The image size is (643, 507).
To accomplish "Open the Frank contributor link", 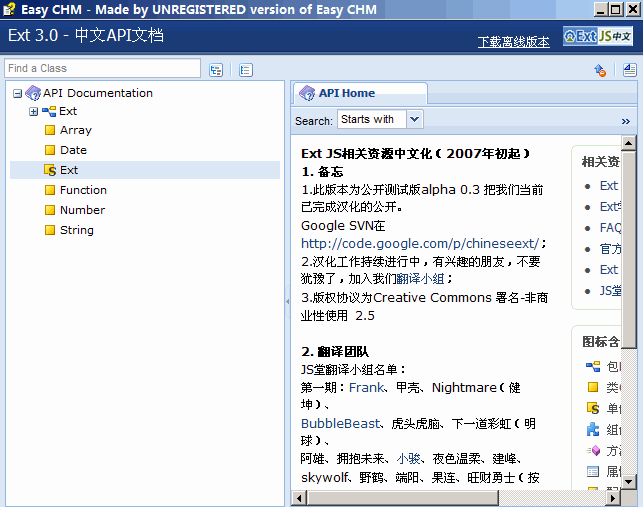I will pyautogui.click(x=367, y=388).
